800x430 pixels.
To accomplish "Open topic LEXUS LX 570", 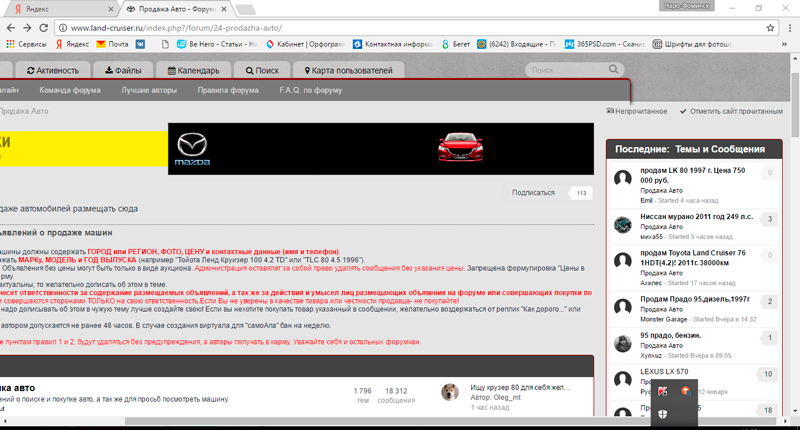I will pos(664,372).
